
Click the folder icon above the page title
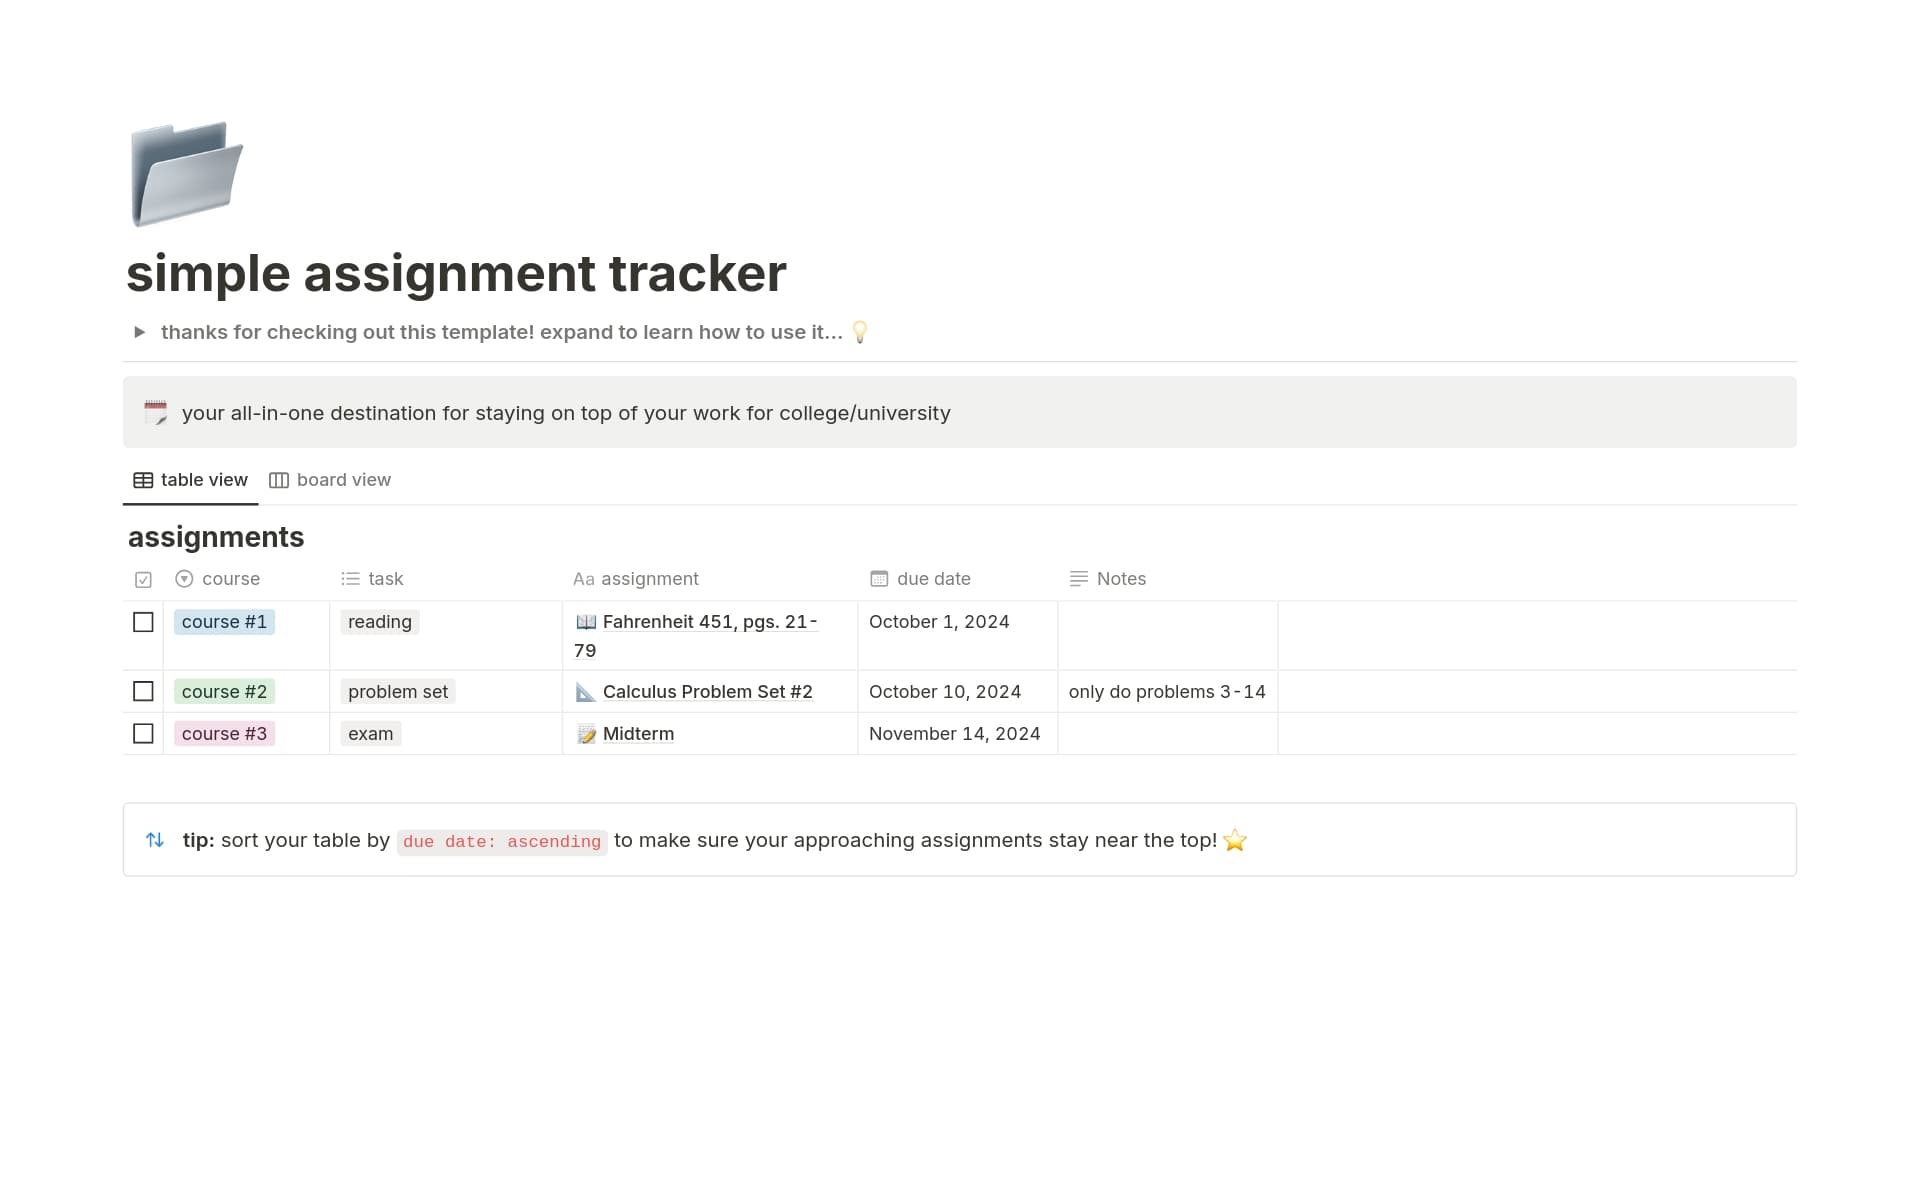click(186, 174)
